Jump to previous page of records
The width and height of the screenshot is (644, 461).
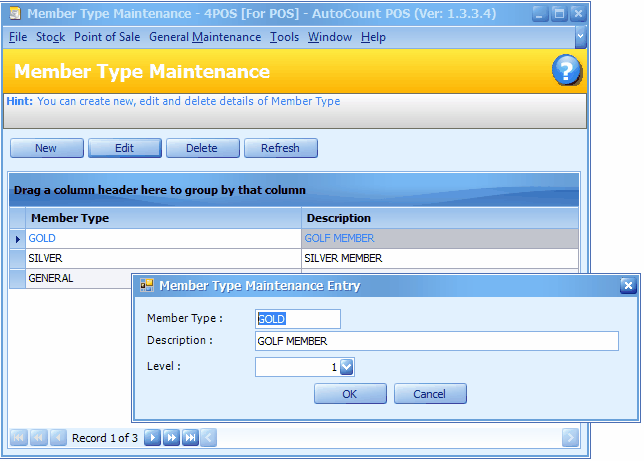[x=39, y=438]
